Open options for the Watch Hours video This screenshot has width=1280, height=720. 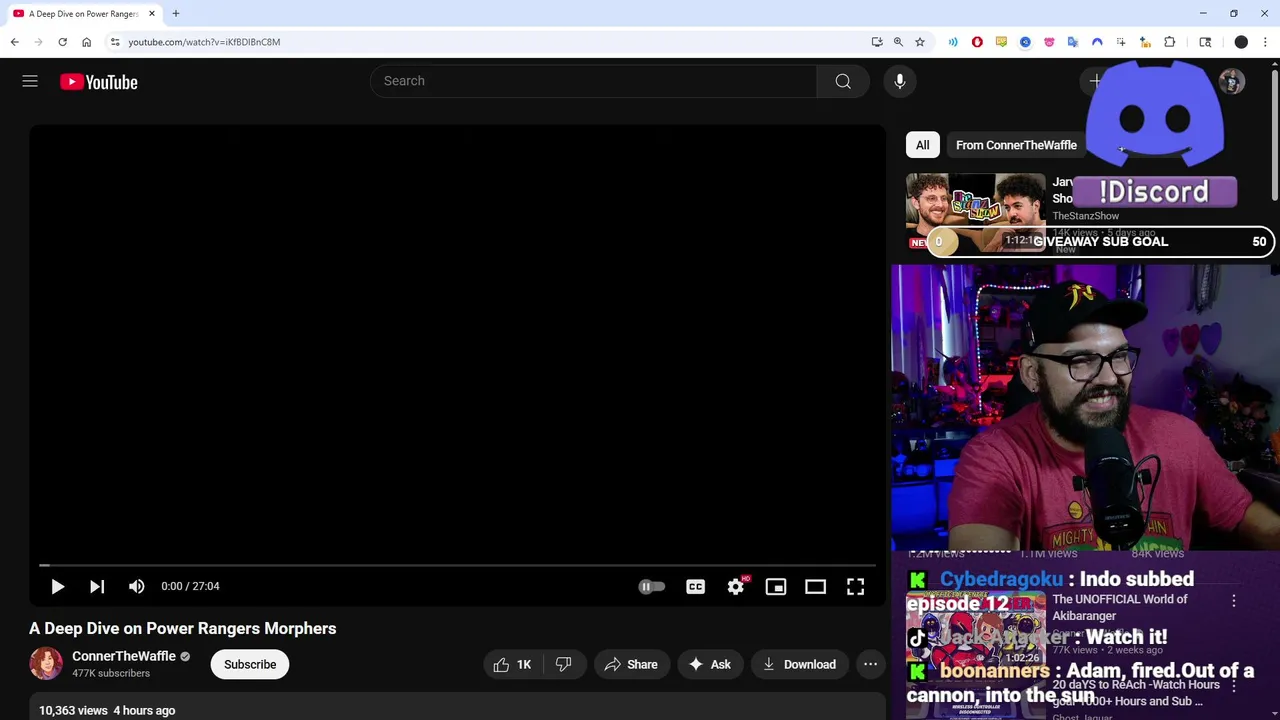click(1233, 686)
